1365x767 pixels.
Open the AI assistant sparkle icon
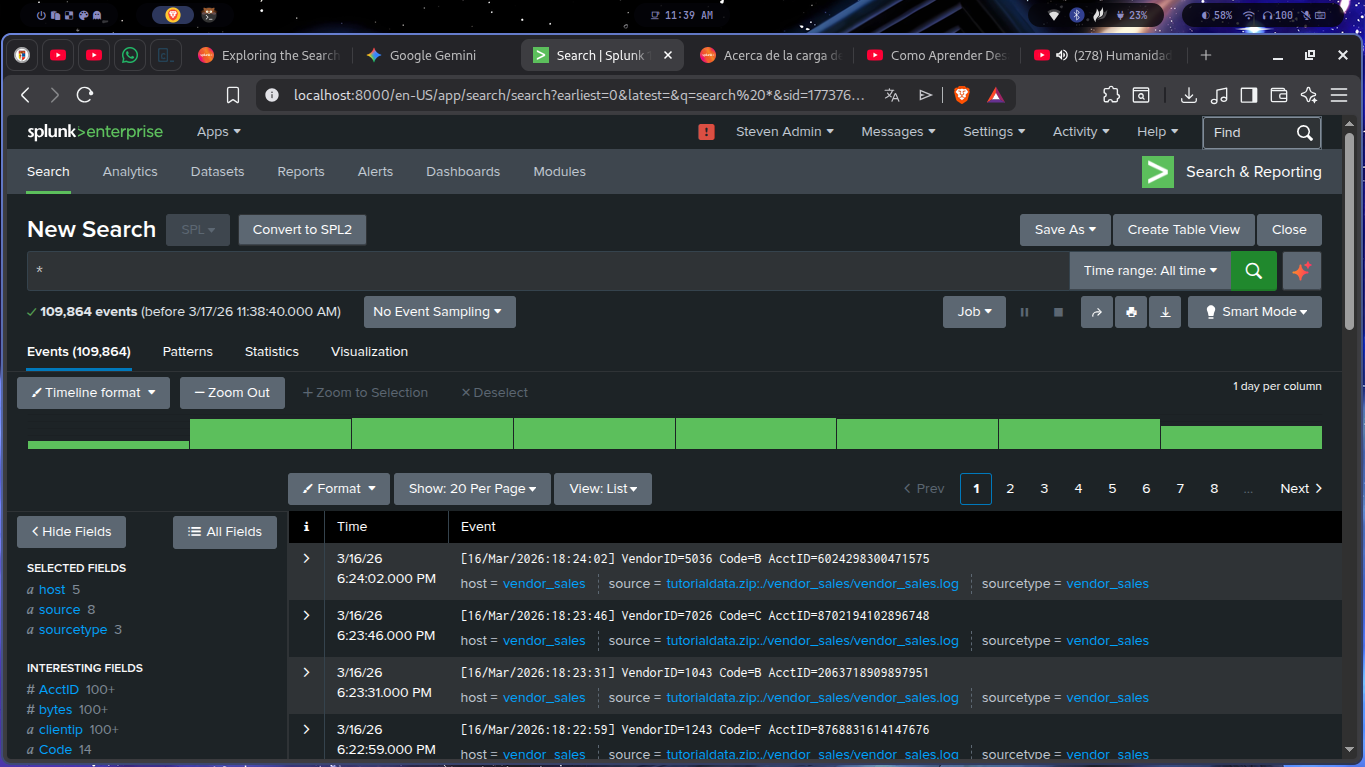[x=1301, y=271]
